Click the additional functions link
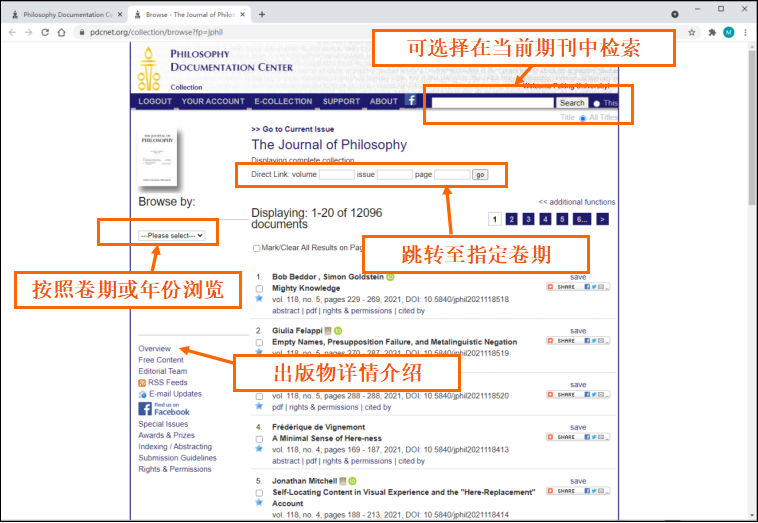The width and height of the screenshot is (758, 523). 577,202
